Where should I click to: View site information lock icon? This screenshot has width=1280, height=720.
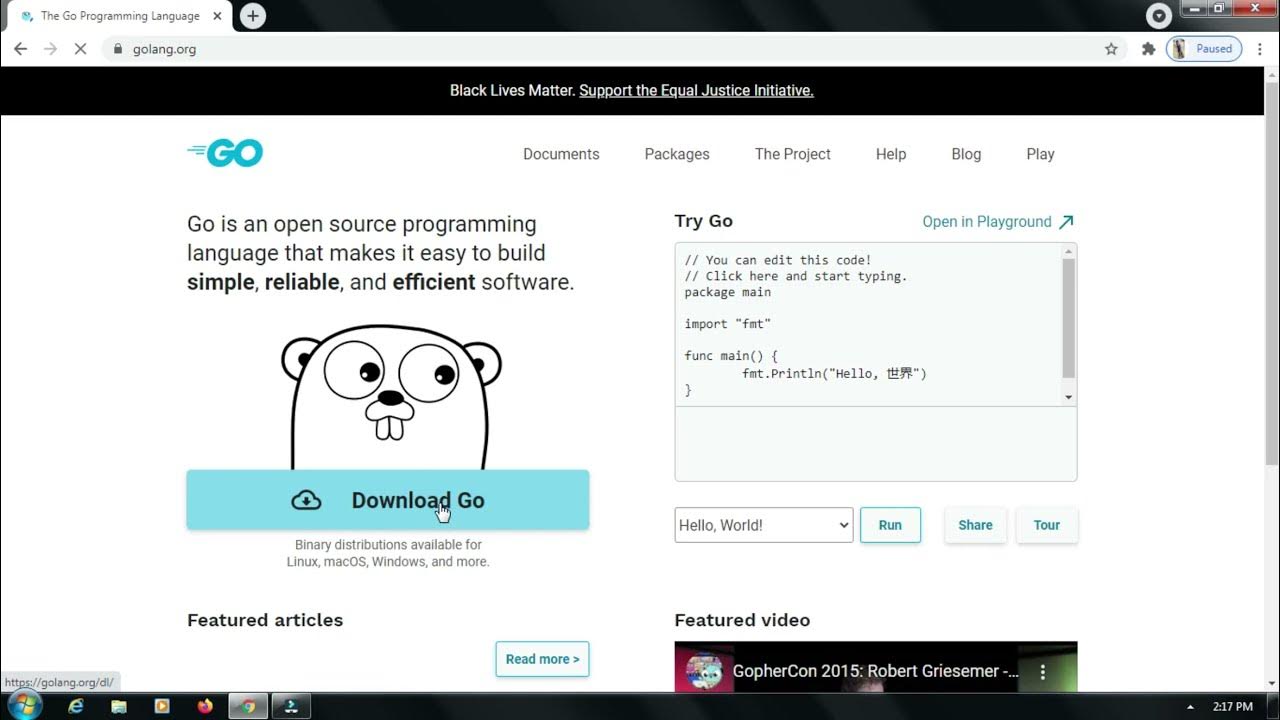[x=118, y=48]
